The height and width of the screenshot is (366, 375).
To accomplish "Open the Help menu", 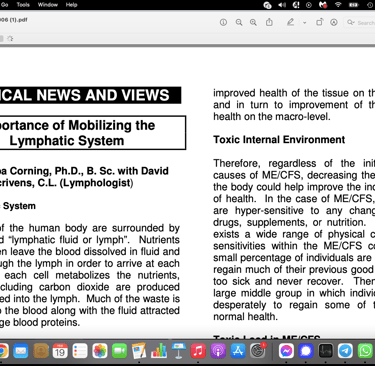I will 71,5.
